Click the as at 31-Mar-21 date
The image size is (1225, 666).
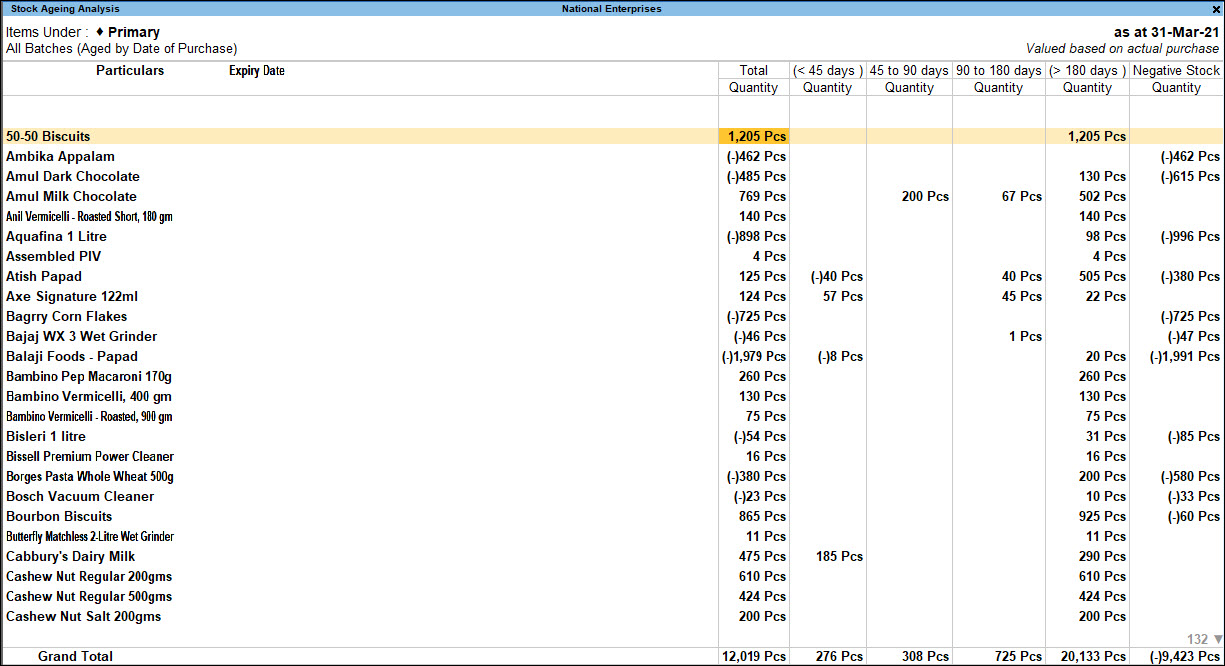[x=1166, y=32]
